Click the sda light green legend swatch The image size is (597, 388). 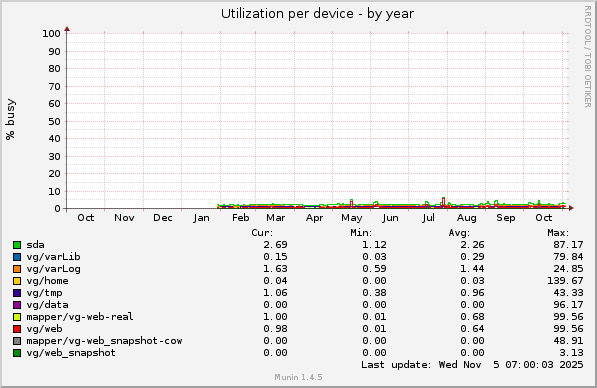tap(17, 245)
